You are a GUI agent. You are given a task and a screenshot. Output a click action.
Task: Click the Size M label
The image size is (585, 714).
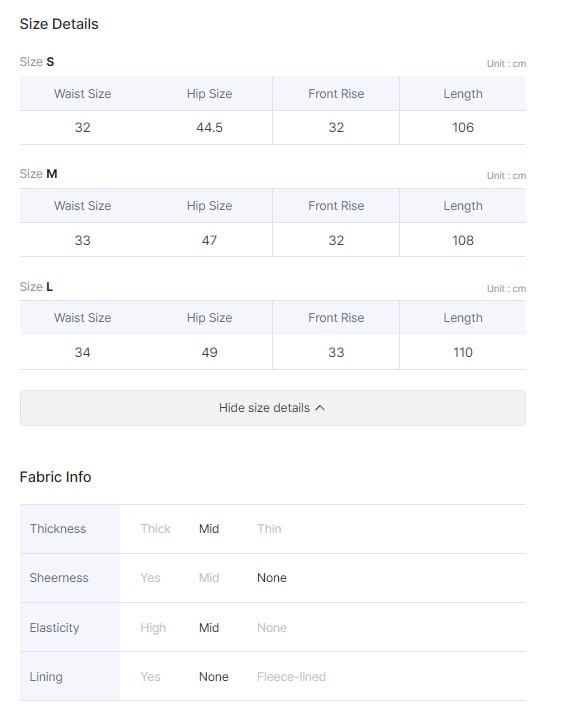point(38,174)
